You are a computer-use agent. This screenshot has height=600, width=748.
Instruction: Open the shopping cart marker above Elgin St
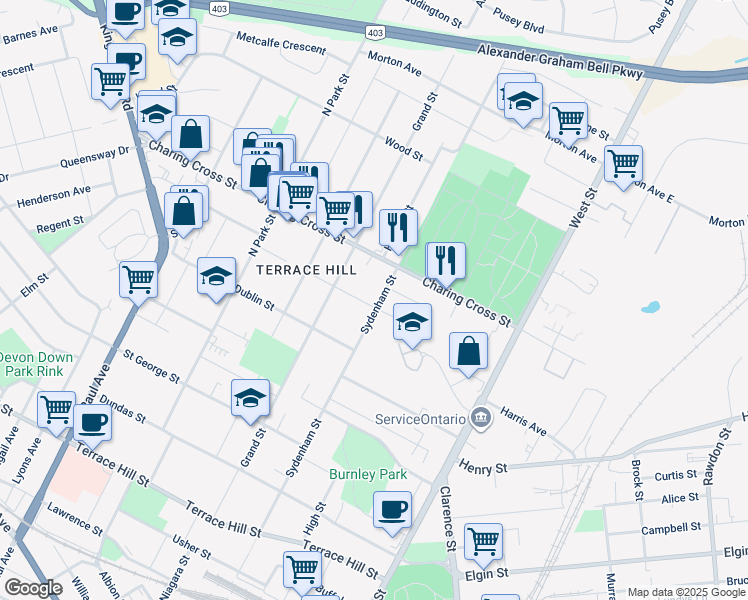click(x=483, y=541)
